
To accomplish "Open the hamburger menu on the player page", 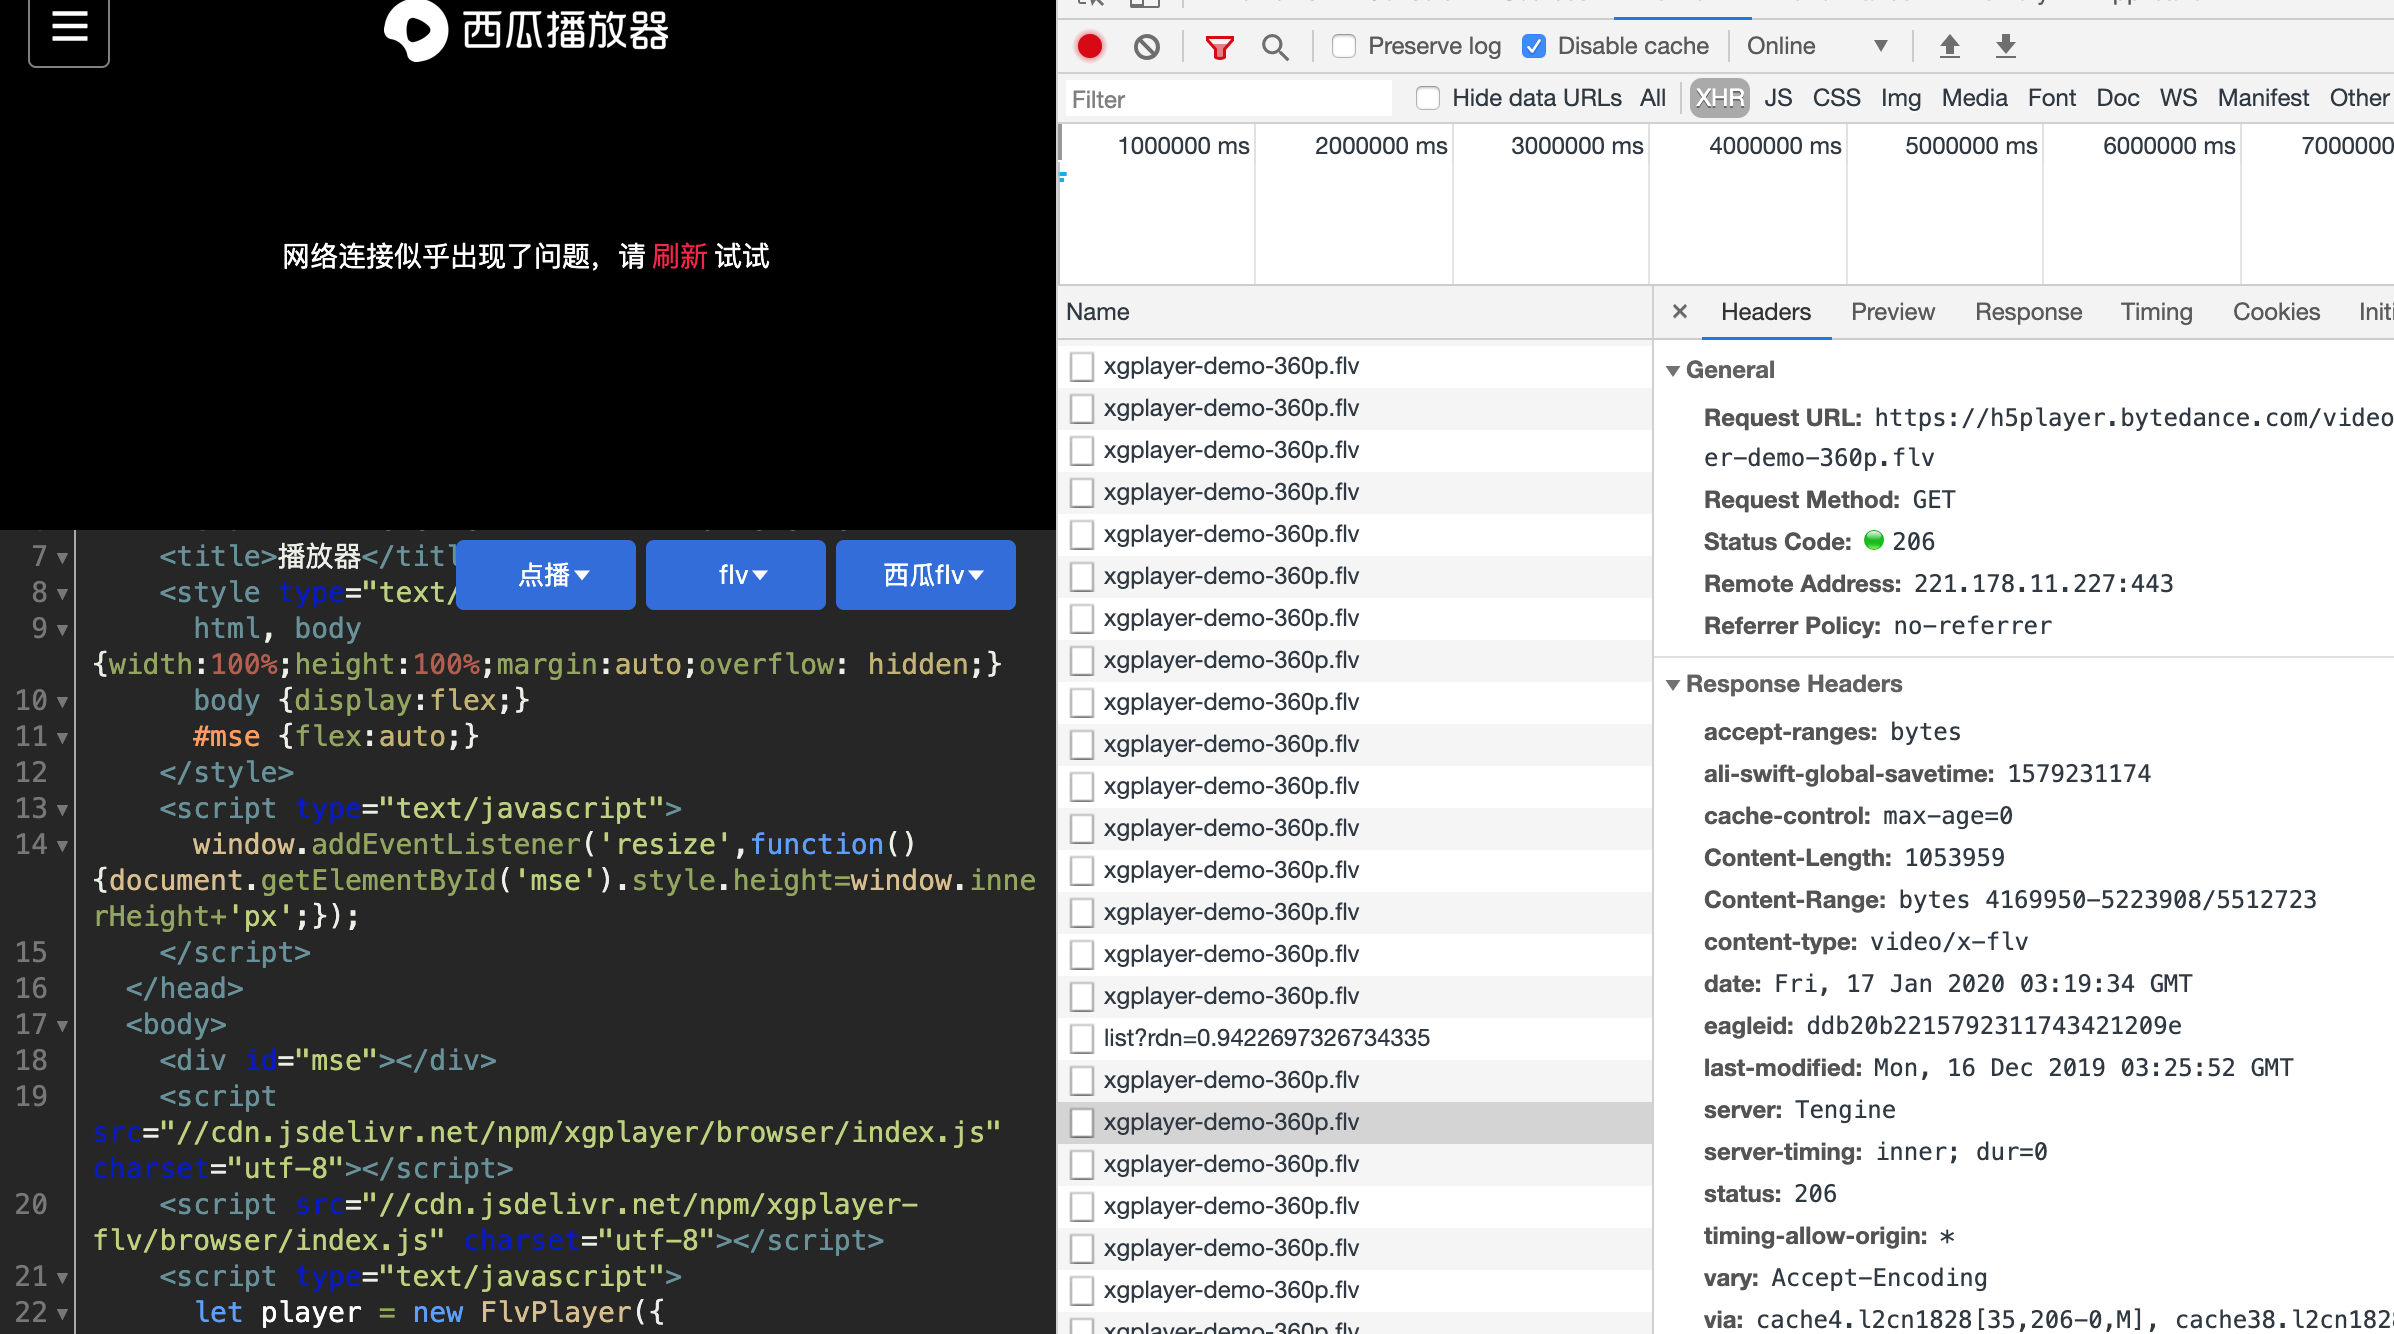I will (68, 29).
